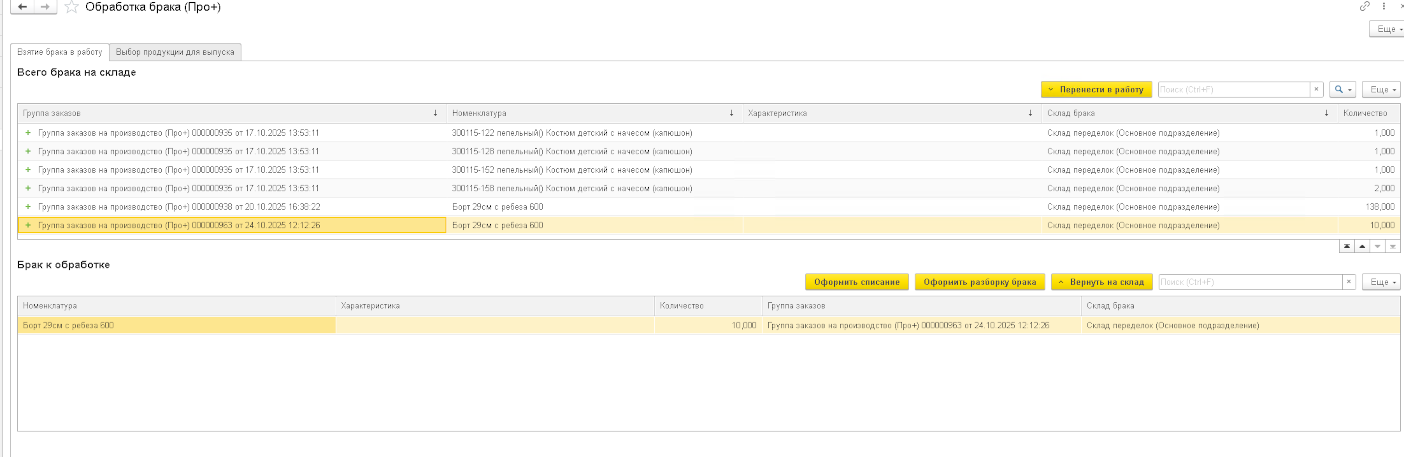Viewport: 1404px width, 457px height.
Task: Move up one row with up arrow
Action: 1362,246
